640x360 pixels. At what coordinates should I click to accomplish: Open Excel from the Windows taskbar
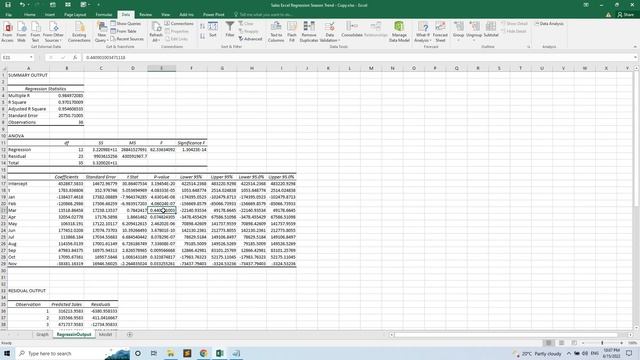point(220,353)
